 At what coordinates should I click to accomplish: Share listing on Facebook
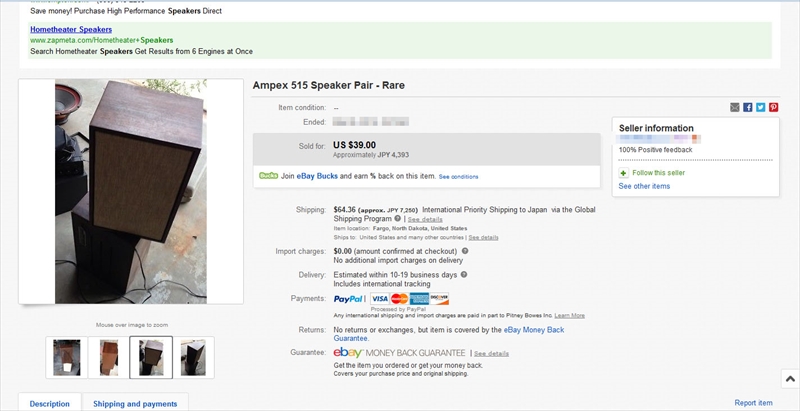(x=747, y=107)
